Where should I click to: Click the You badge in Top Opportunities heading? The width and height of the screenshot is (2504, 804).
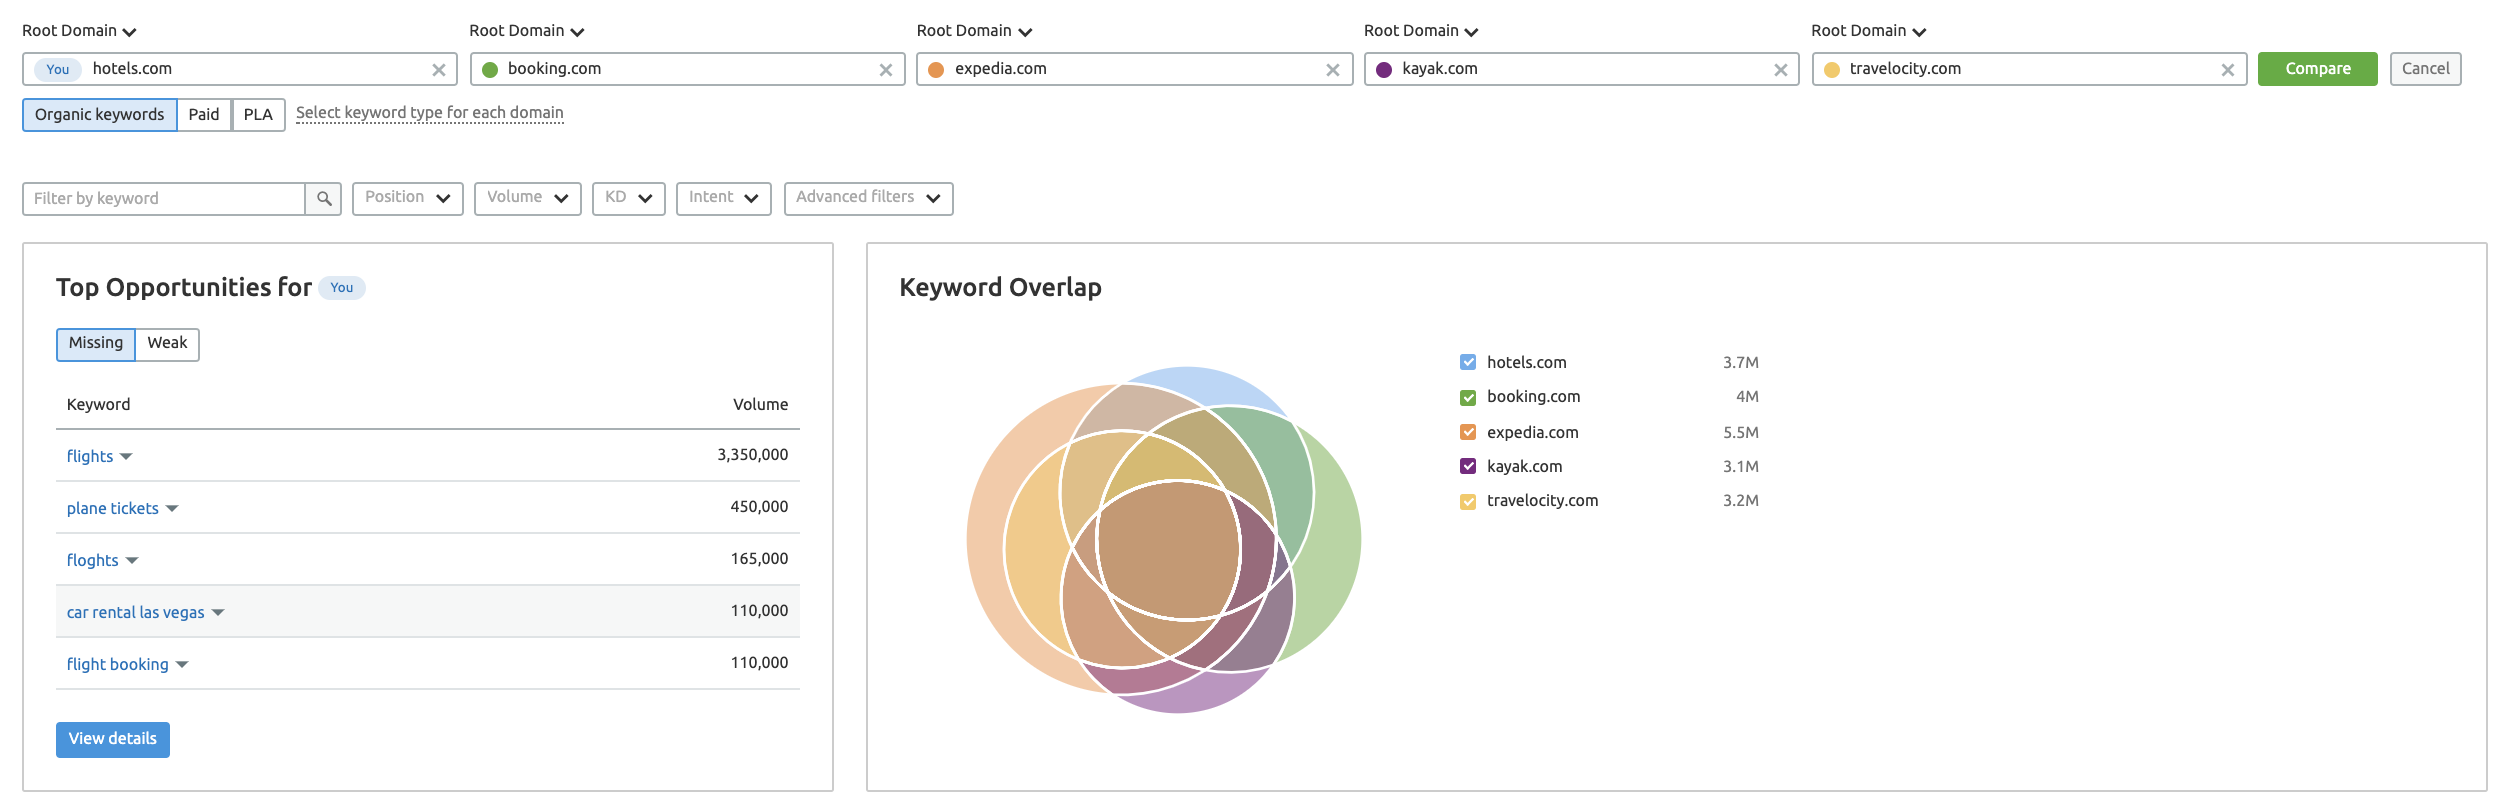(342, 288)
